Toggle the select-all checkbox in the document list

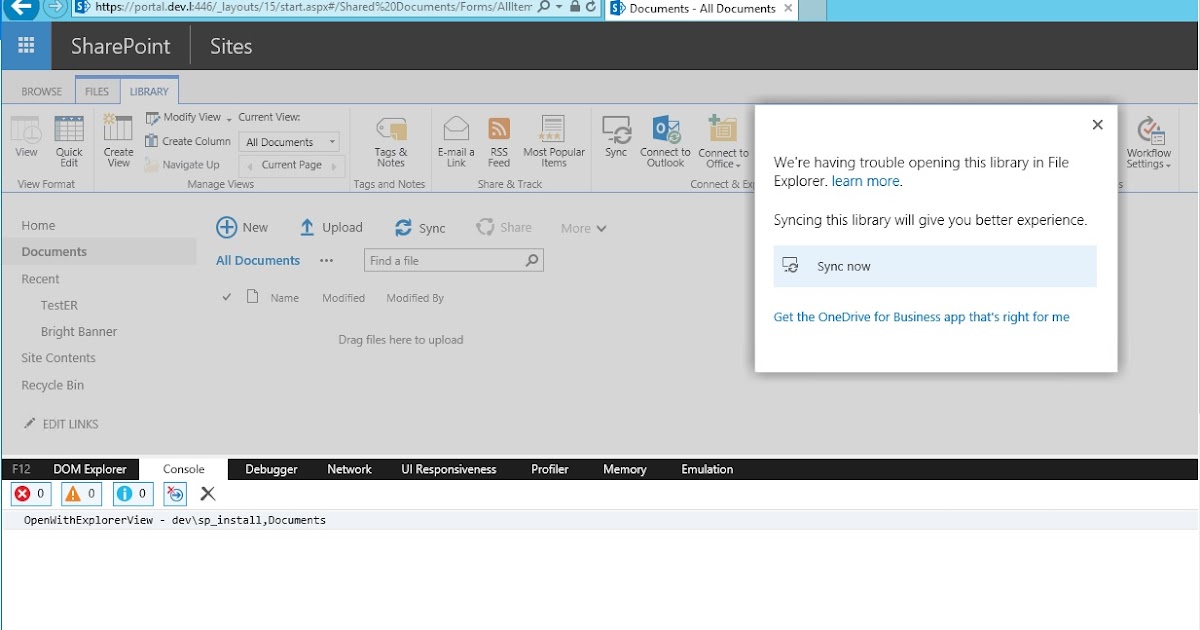click(226, 297)
